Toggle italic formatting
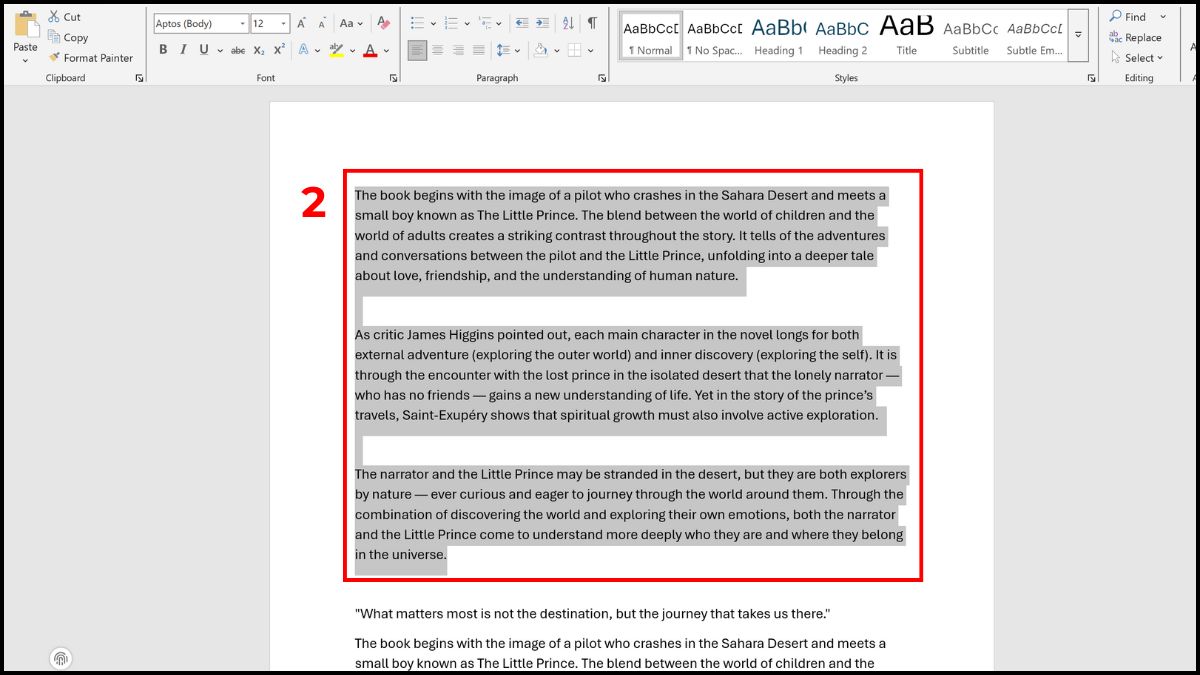1200x675 pixels. click(183, 49)
